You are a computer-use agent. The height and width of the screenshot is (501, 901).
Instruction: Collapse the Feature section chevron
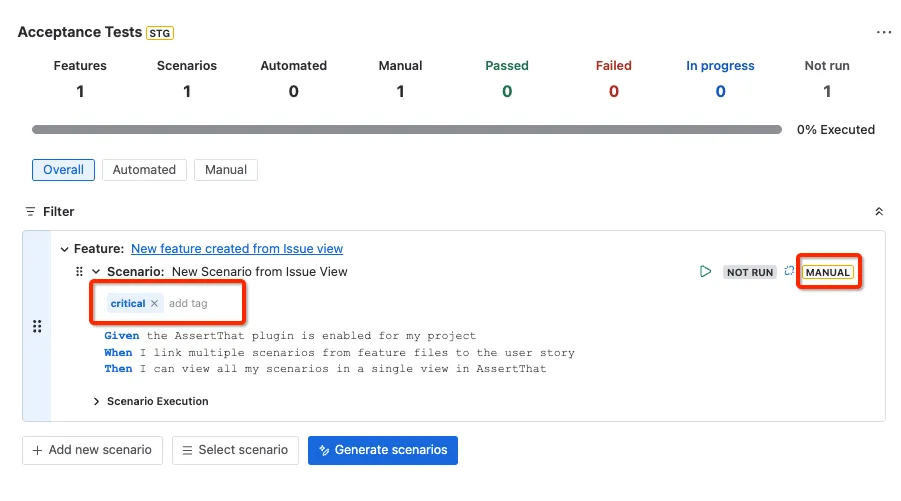(64, 249)
